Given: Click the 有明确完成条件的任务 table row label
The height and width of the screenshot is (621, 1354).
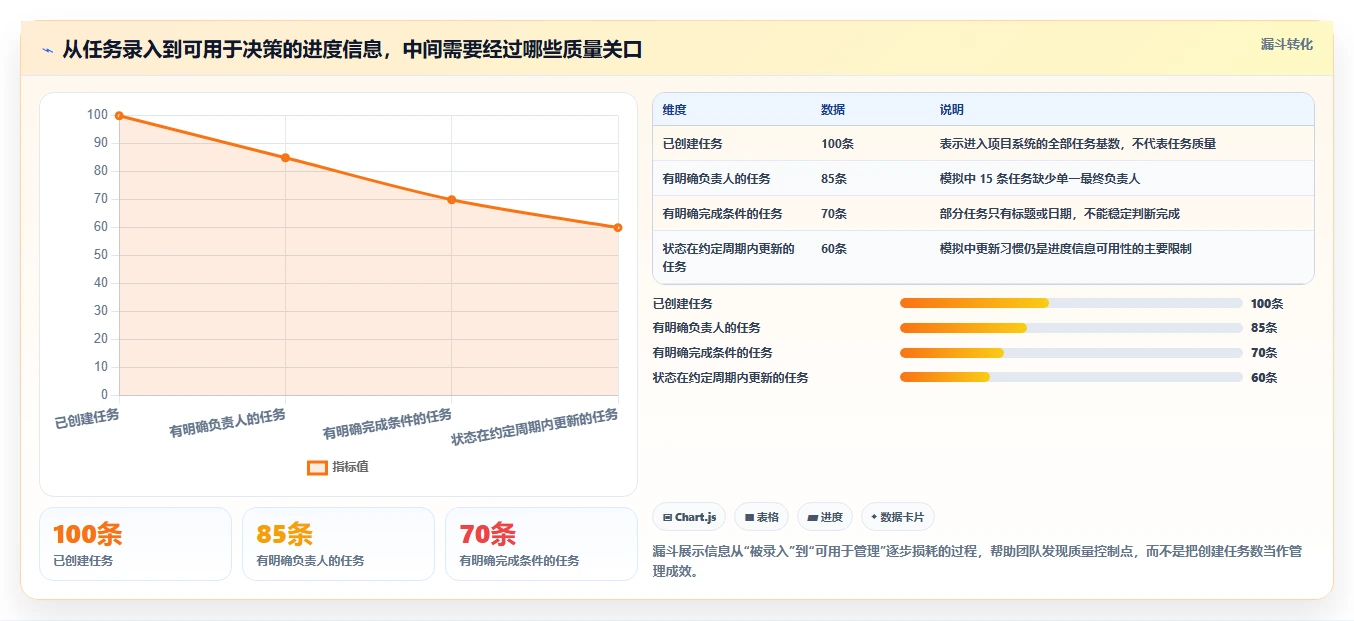Looking at the screenshot, I should [723, 214].
